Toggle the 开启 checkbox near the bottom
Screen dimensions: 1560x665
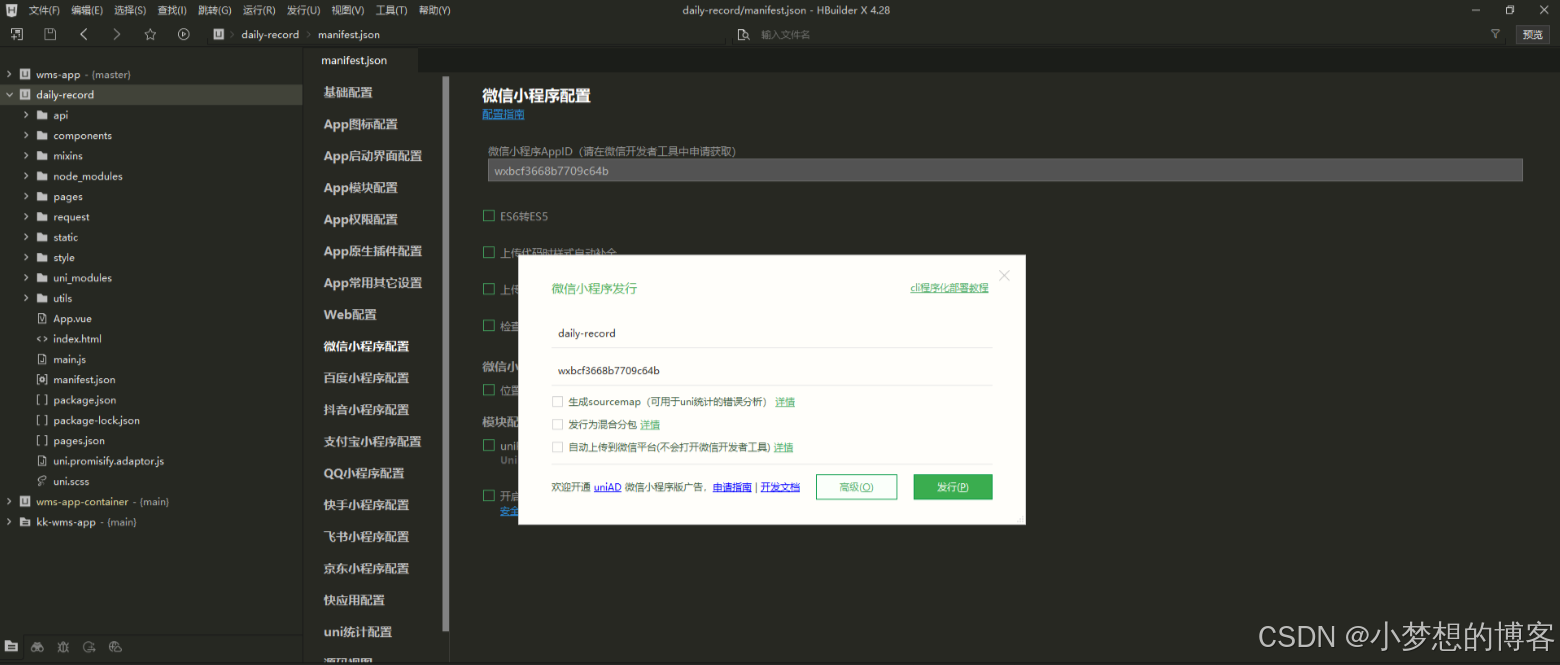point(489,496)
